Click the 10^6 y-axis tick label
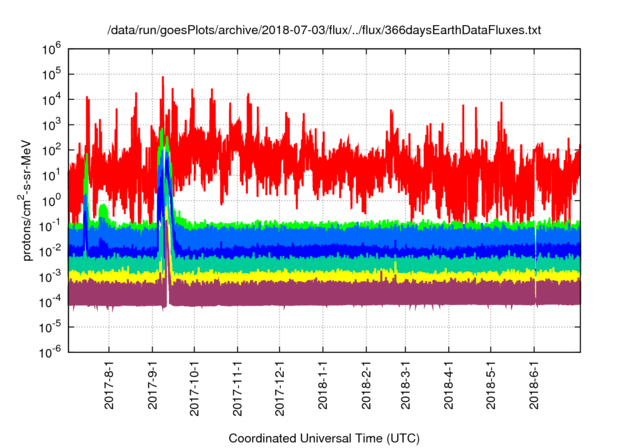Viewport: 640px width, 448px height. 51,50
